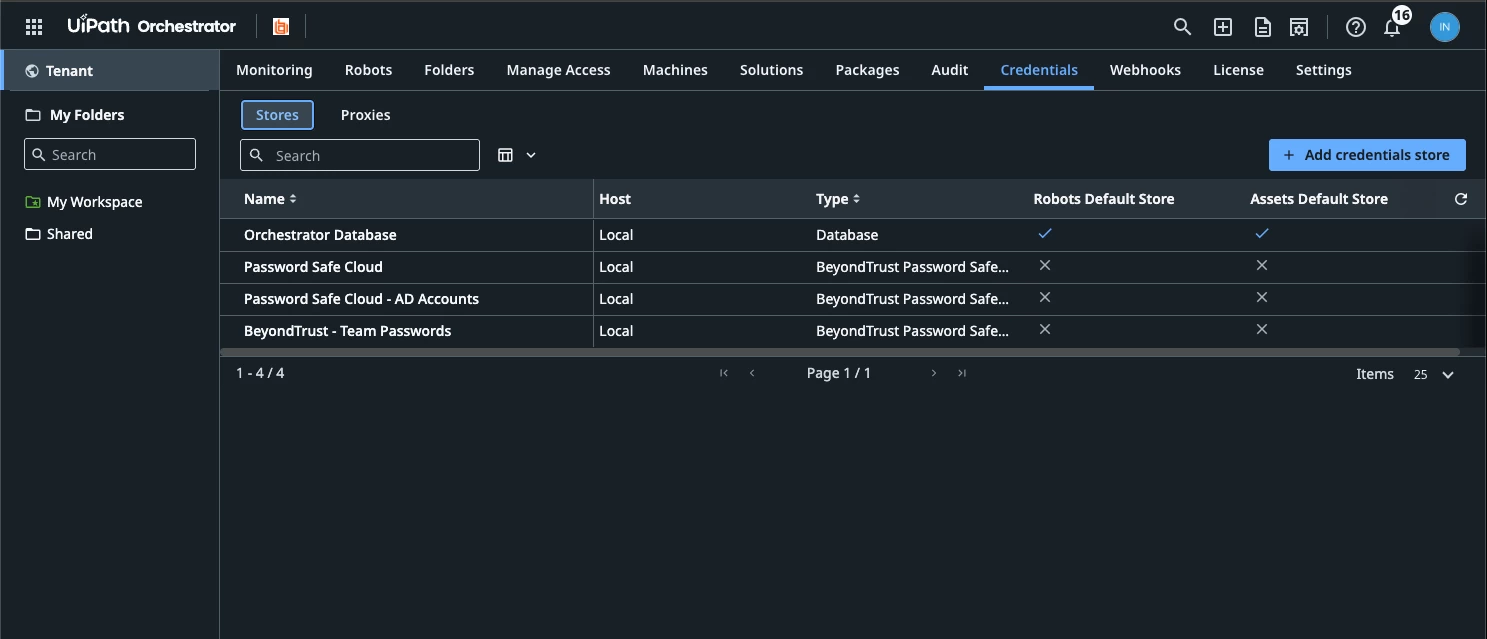1487x639 pixels.
Task: Go to the previous page
Action: coord(752,373)
